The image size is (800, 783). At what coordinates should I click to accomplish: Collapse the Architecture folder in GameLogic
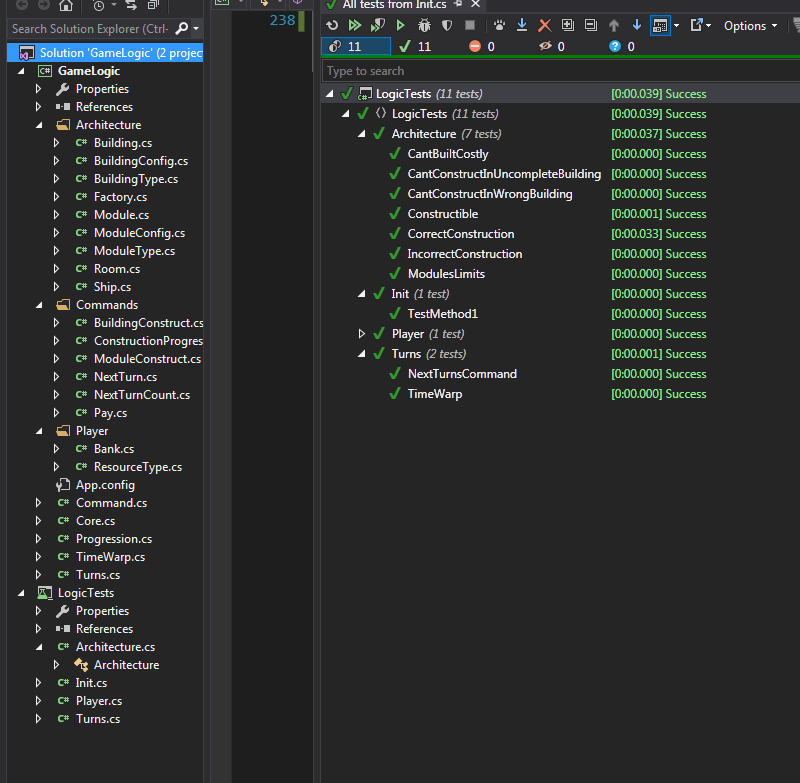39,125
